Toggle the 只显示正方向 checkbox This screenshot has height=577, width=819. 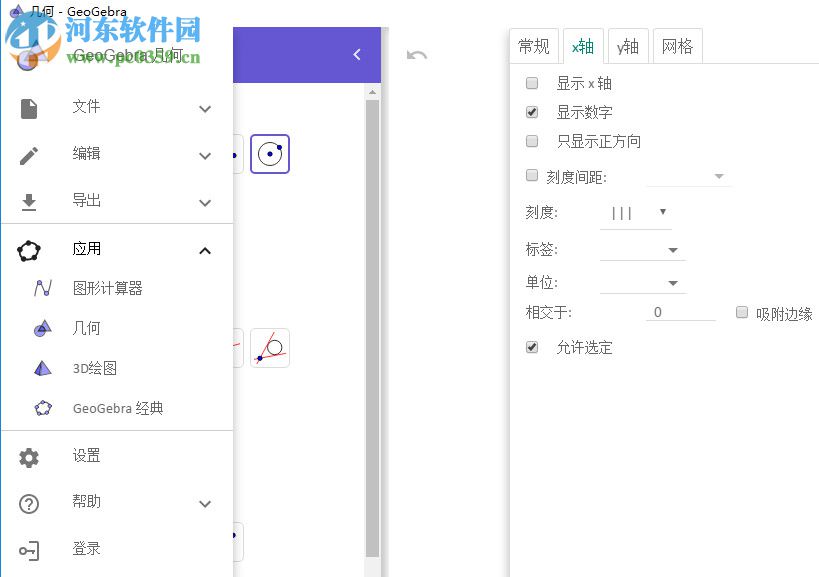point(532,141)
